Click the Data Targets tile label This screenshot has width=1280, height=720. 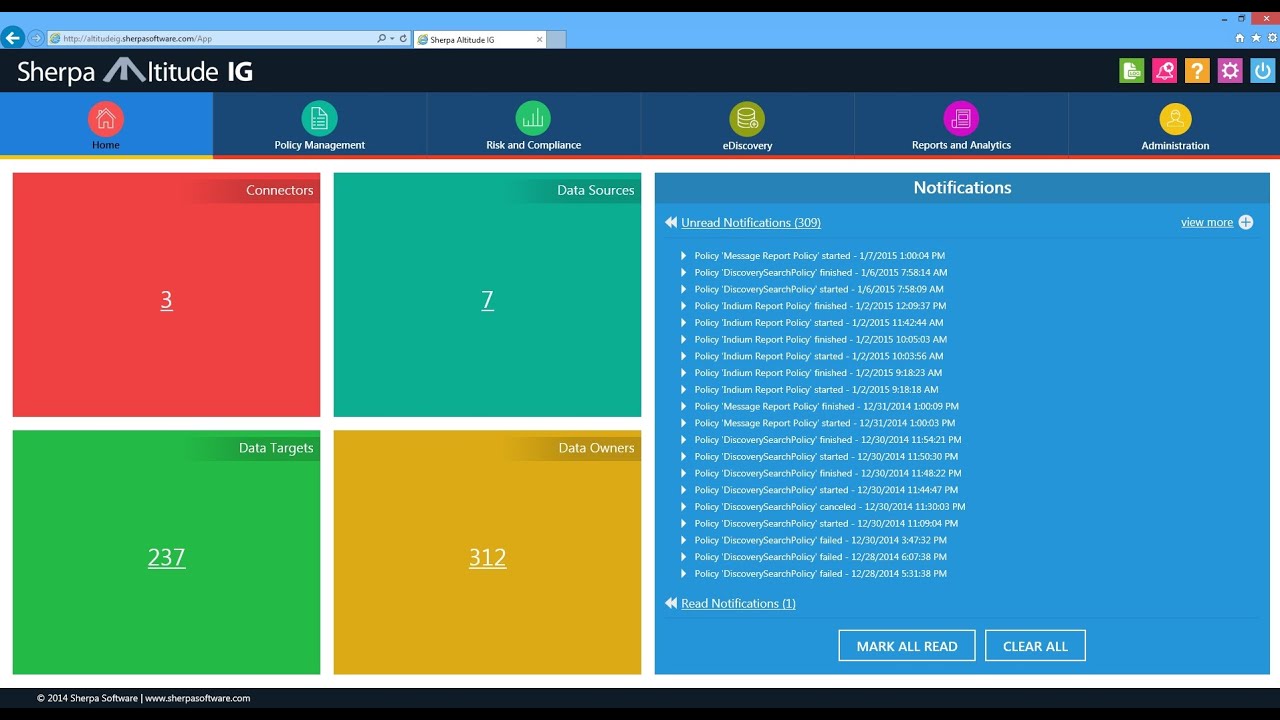(276, 448)
